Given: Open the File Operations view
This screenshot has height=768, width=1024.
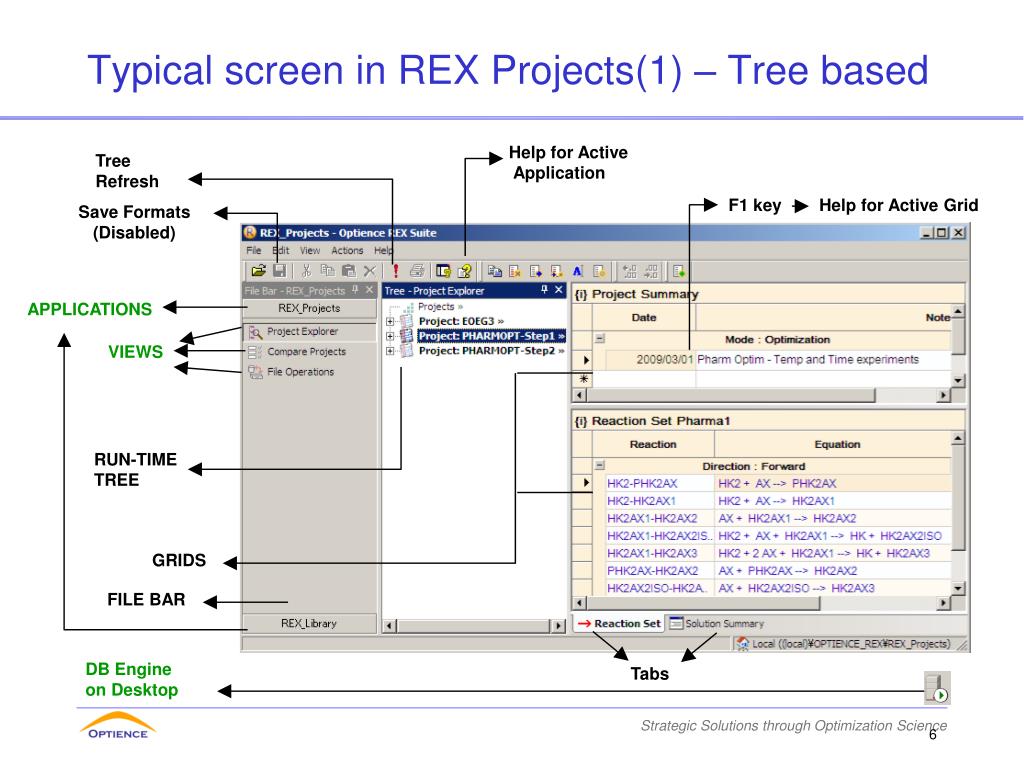Looking at the screenshot, I should coord(300,372).
